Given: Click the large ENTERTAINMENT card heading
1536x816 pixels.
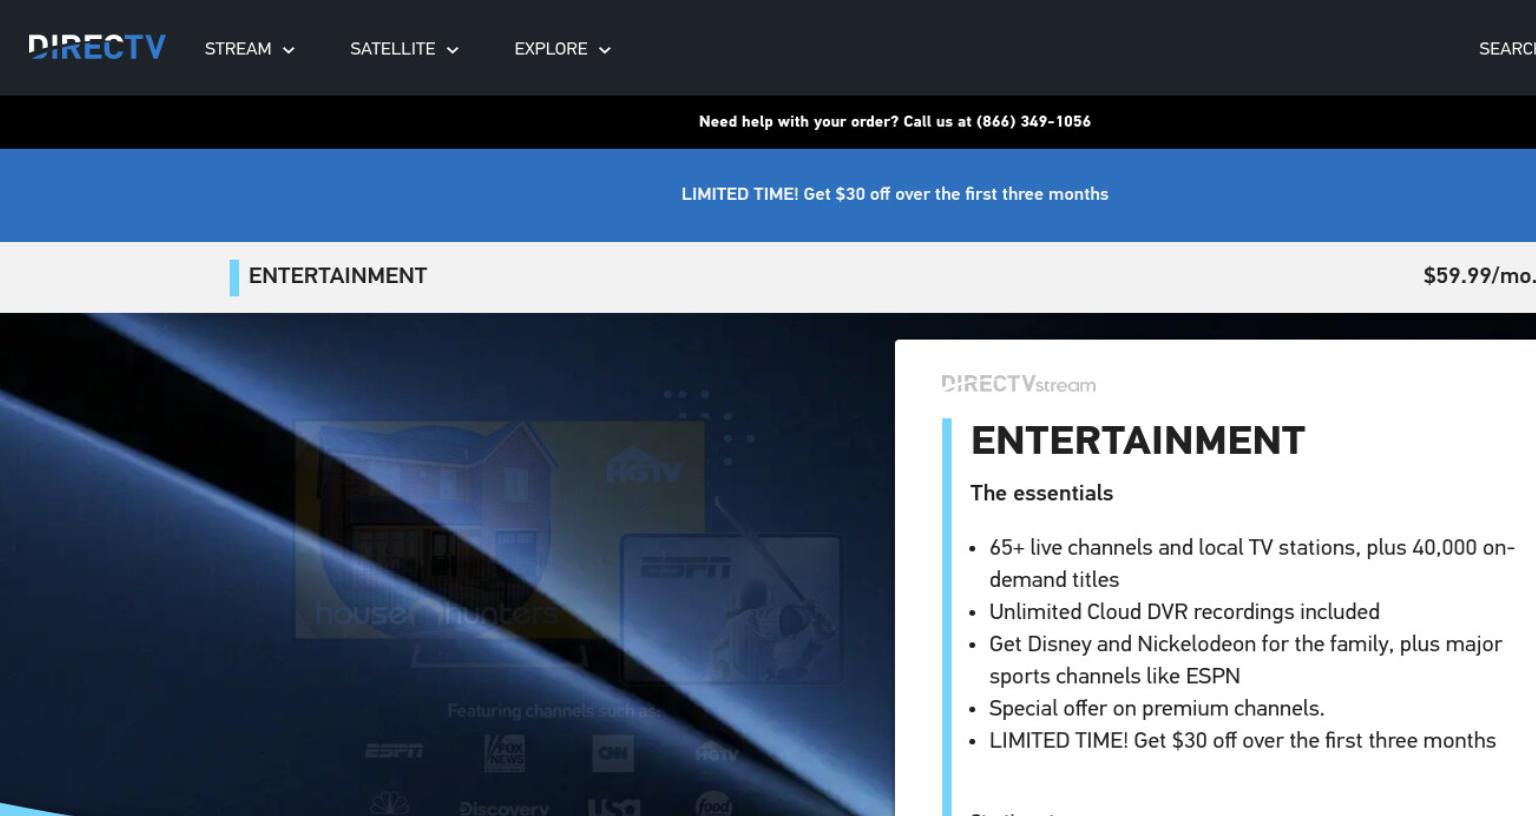Looking at the screenshot, I should click(x=1137, y=441).
